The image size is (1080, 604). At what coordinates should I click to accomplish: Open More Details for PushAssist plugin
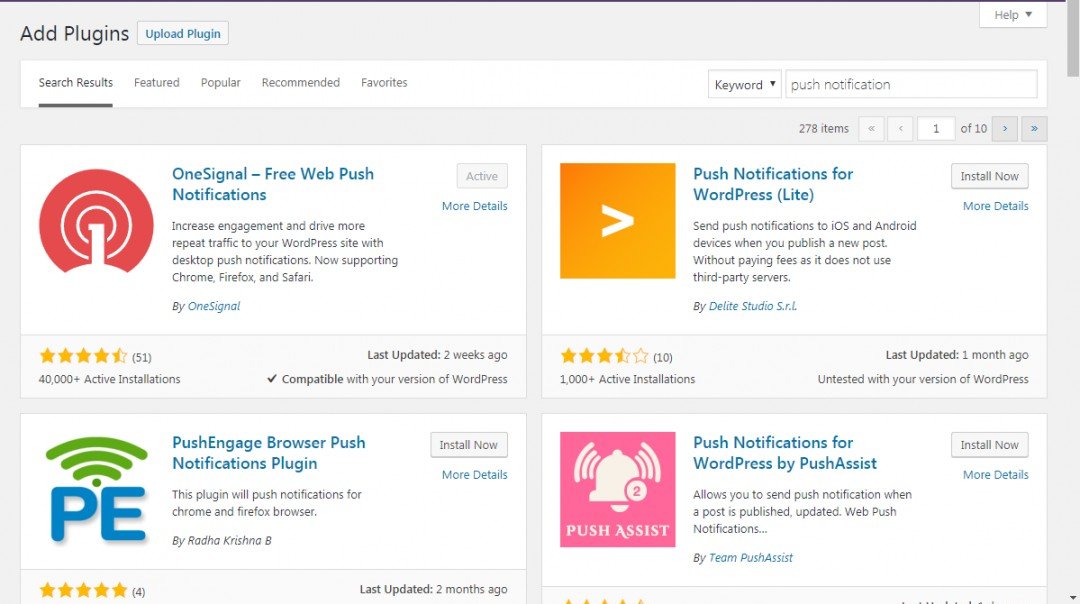[995, 475]
